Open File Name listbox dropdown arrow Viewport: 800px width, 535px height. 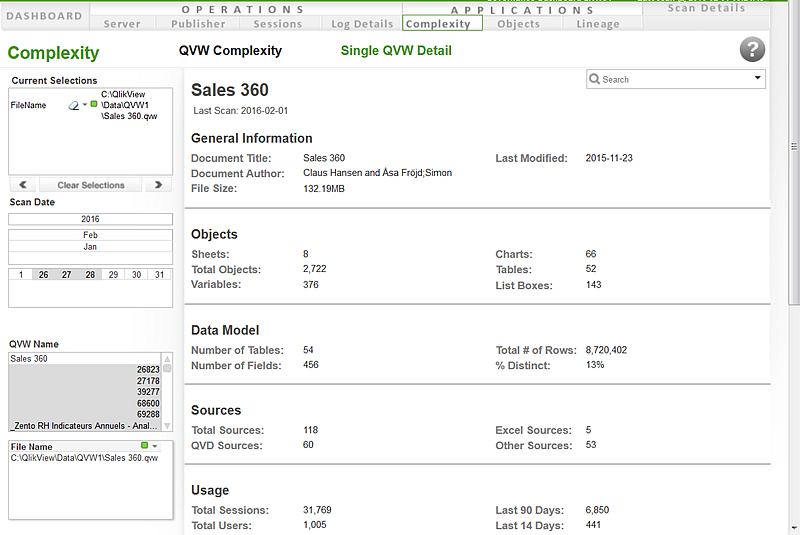point(154,446)
